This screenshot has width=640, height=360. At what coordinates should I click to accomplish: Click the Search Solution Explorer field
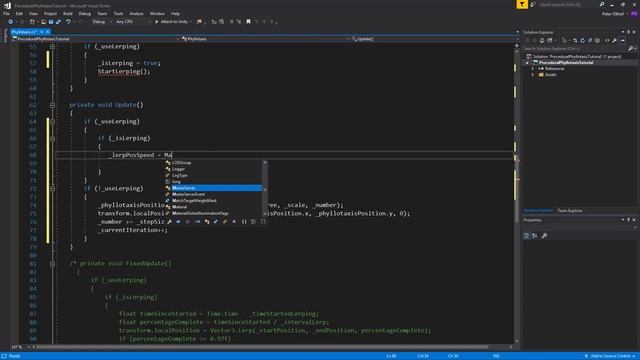coord(576,49)
